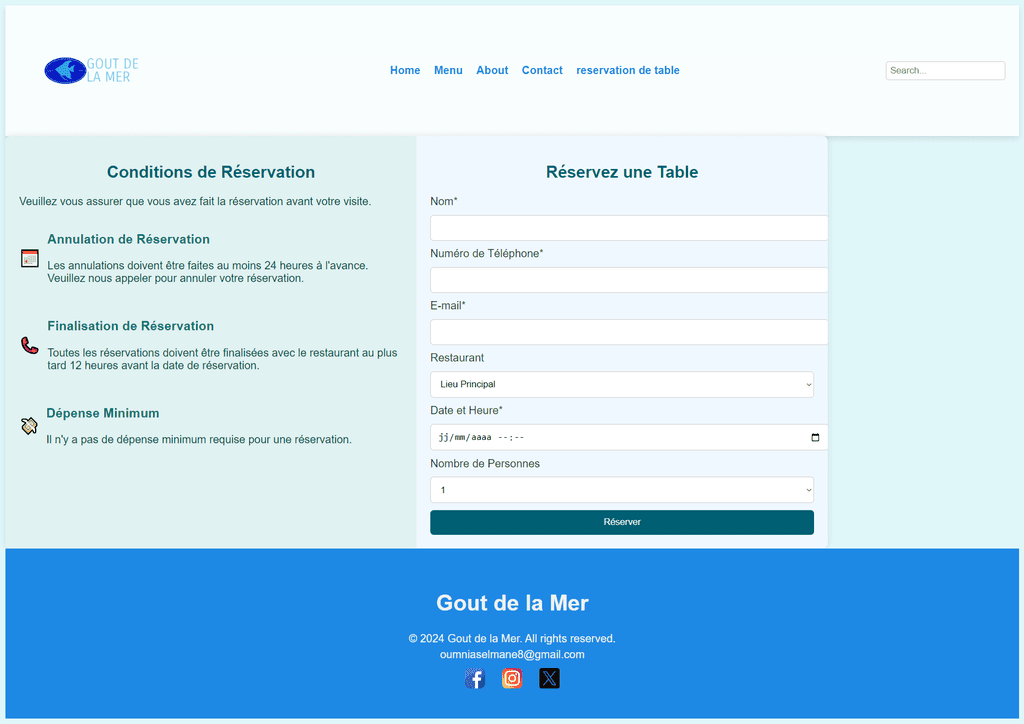Open the Contact page
Viewport: 1024px width, 724px height.
[x=542, y=71]
